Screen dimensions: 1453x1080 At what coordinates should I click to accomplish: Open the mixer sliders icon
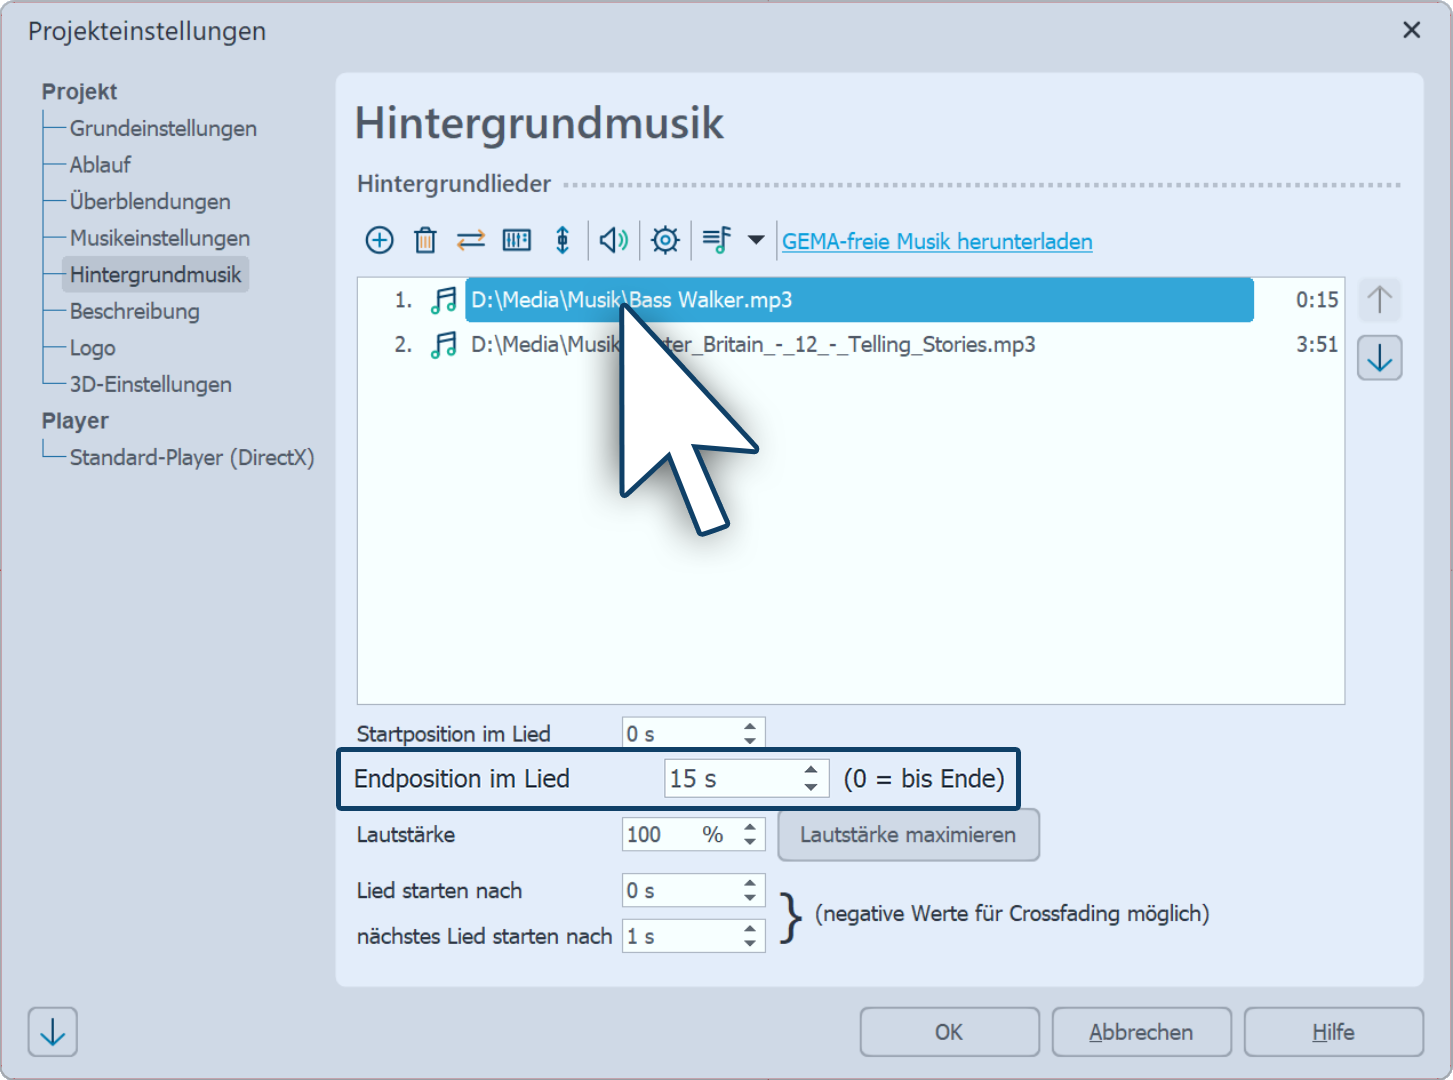coord(516,240)
